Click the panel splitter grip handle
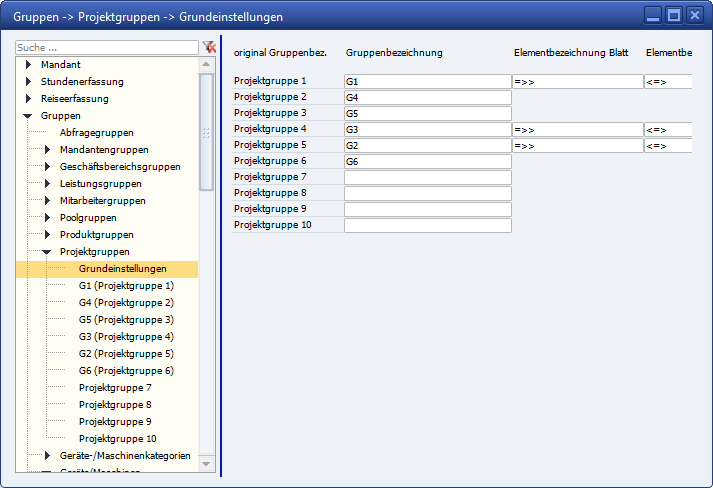The height and width of the screenshot is (488, 713). (206, 133)
